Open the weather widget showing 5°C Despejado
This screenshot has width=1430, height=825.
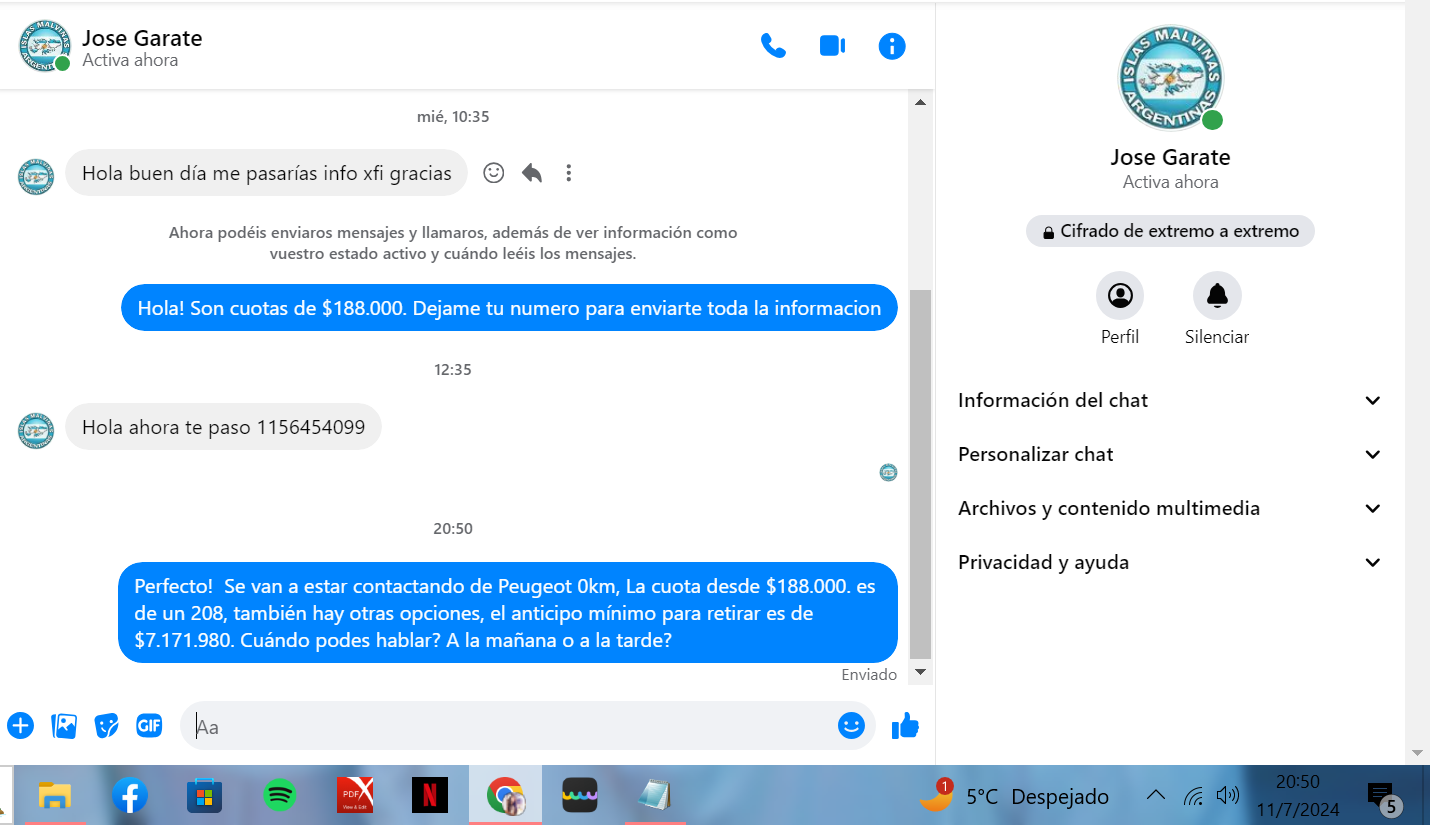[1015, 796]
